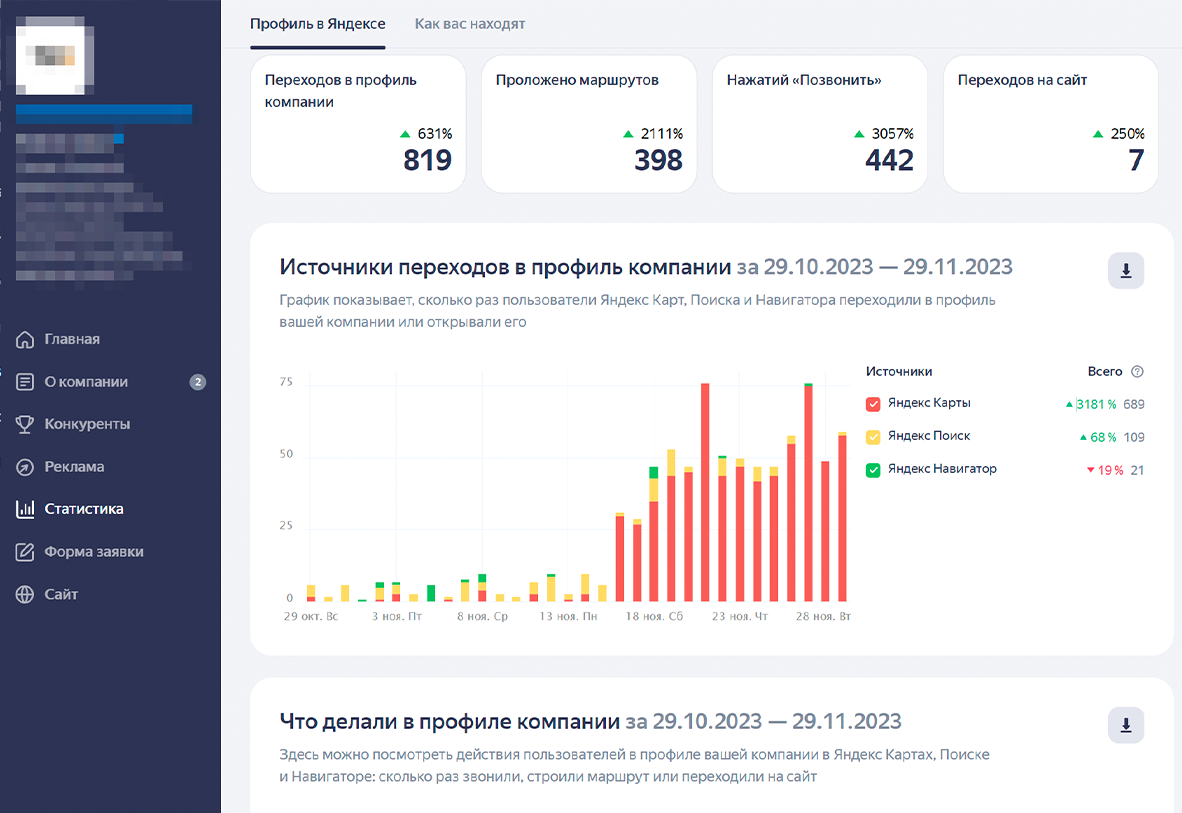This screenshot has height=813, width=1182.
Task: Click the Статистика bar chart icon
Action: (x=25, y=509)
